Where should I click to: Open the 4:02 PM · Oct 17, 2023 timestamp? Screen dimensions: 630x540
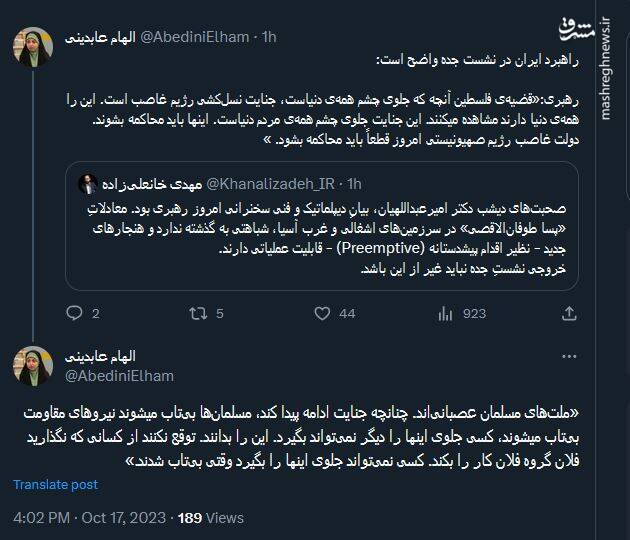88,518
